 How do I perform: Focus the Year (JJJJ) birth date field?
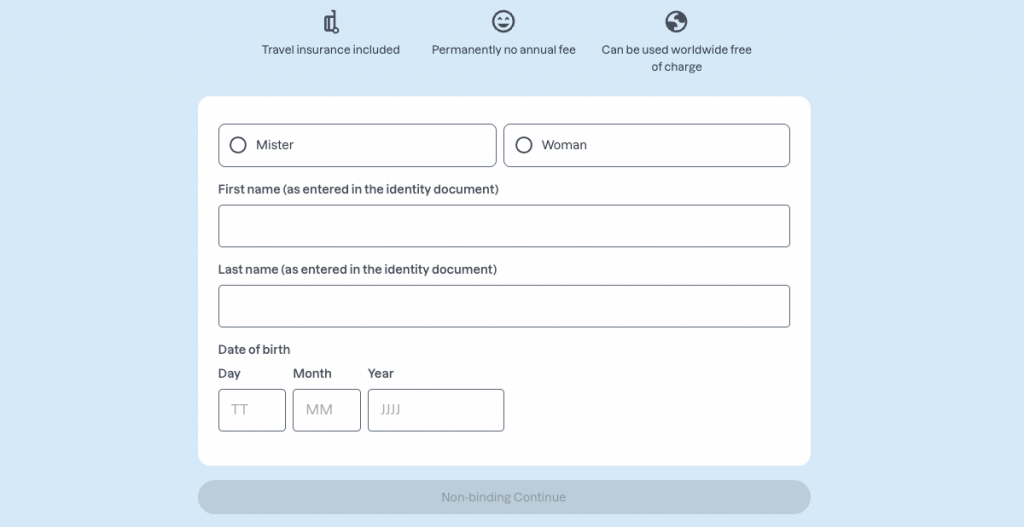(x=436, y=410)
